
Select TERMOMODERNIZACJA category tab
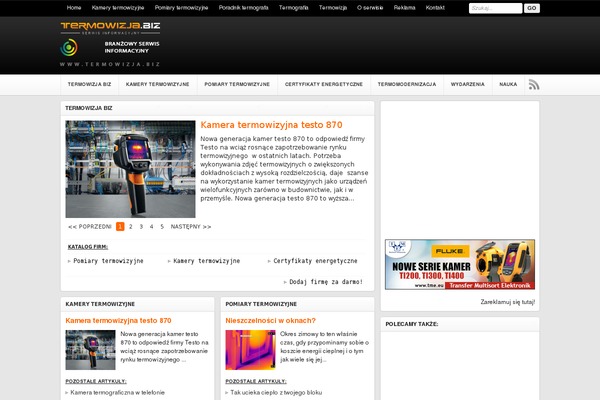pos(407,84)
